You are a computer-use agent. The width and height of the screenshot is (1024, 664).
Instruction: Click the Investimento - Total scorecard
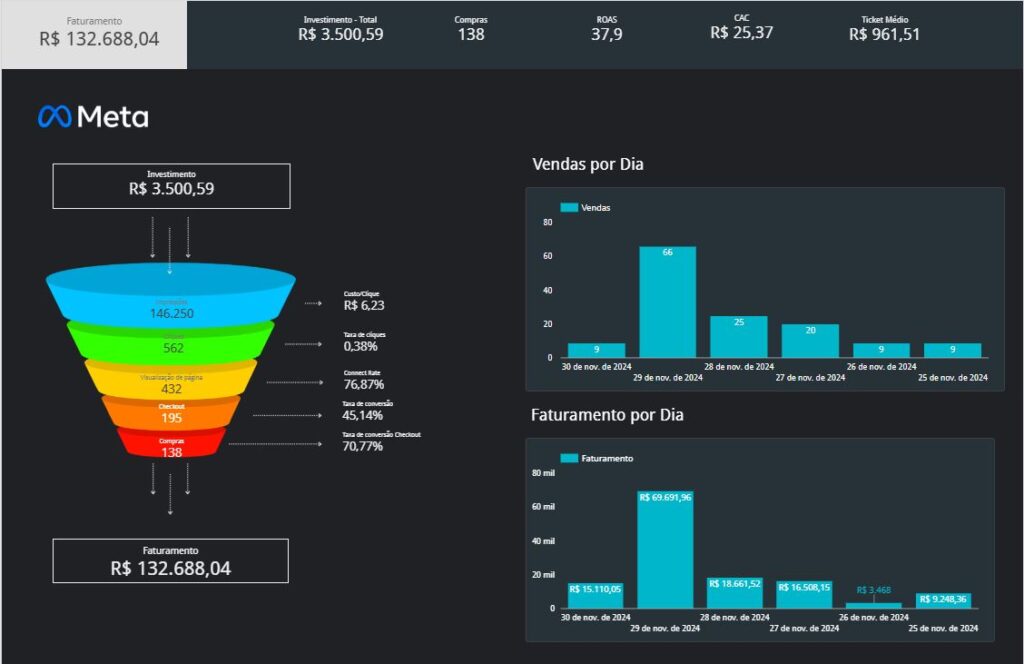(x=340, y=29)
